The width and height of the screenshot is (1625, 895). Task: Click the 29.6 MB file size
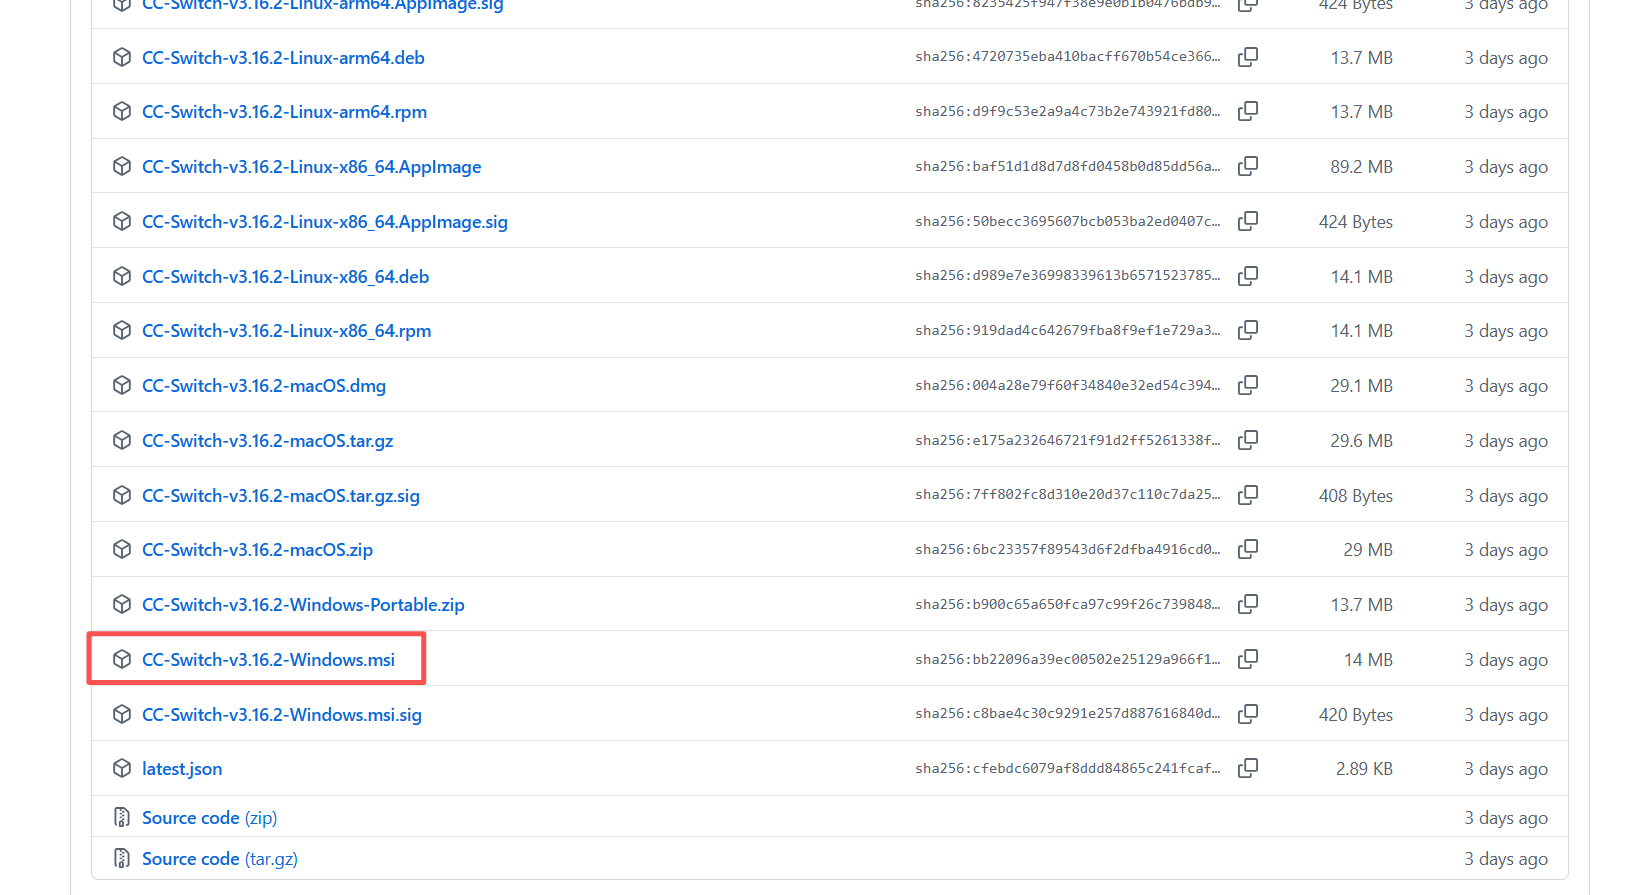[1361, 441]
